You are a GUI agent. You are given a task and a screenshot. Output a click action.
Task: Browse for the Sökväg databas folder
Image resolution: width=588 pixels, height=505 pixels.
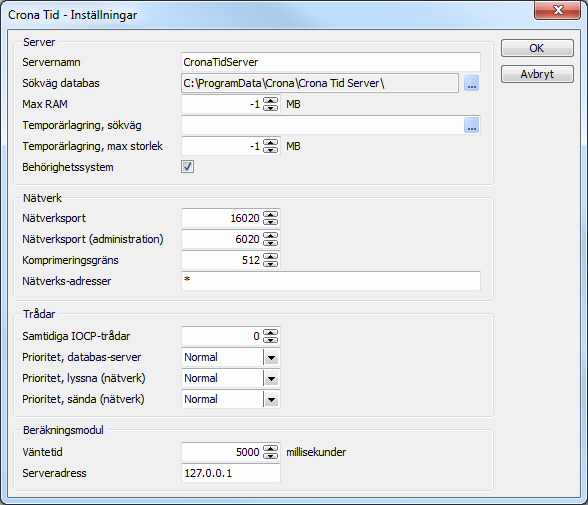pyautogui.click(x=471, y=83)
